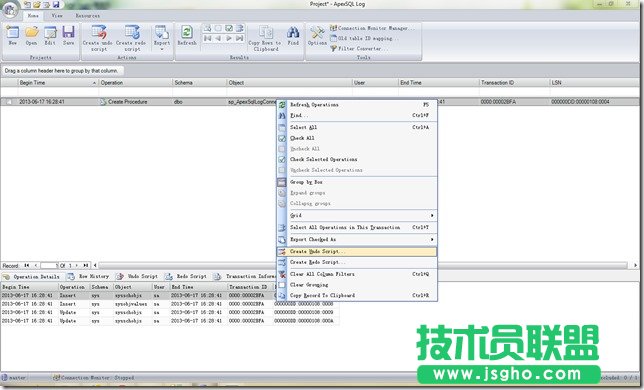644x390 pixels.
Task: Switch to the View ribbon tab
Action: pyautogui.click(x=57, y=16)
